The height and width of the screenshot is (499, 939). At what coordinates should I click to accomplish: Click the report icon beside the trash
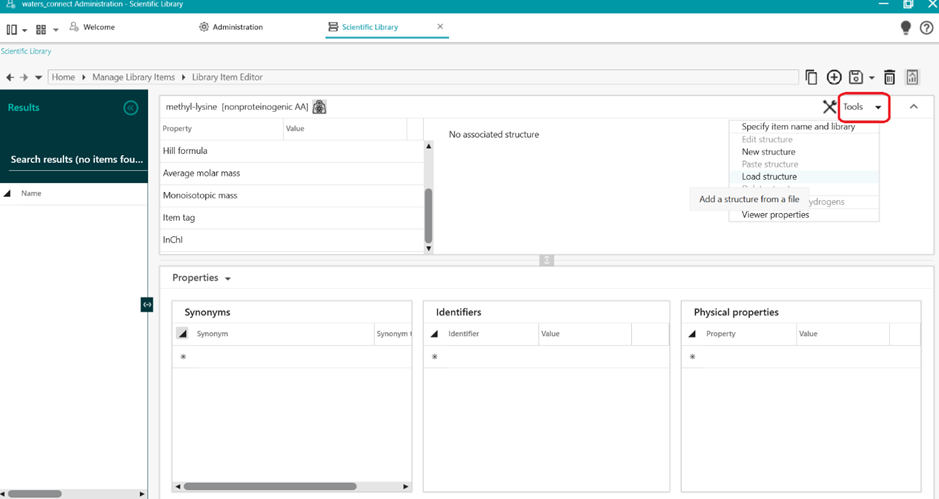(x=912, y=77)
